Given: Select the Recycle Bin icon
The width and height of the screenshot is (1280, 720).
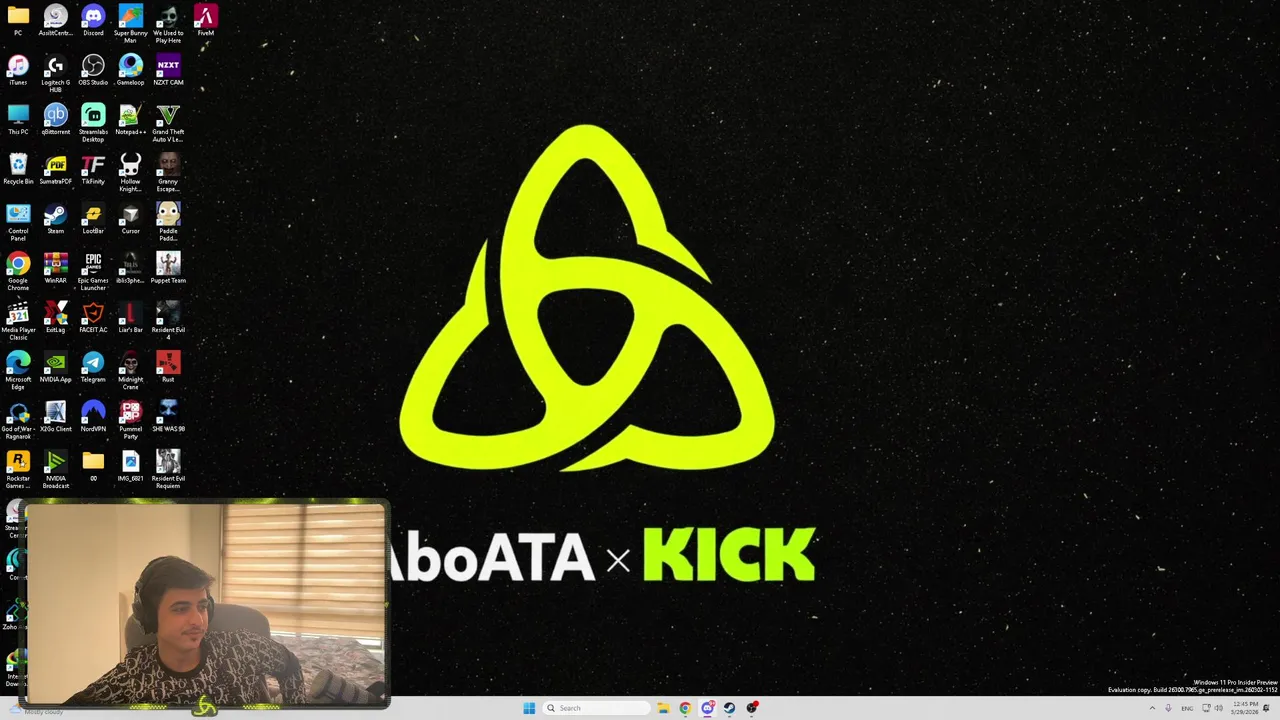Looking at the screenshot, I should [x=18, y=169].
